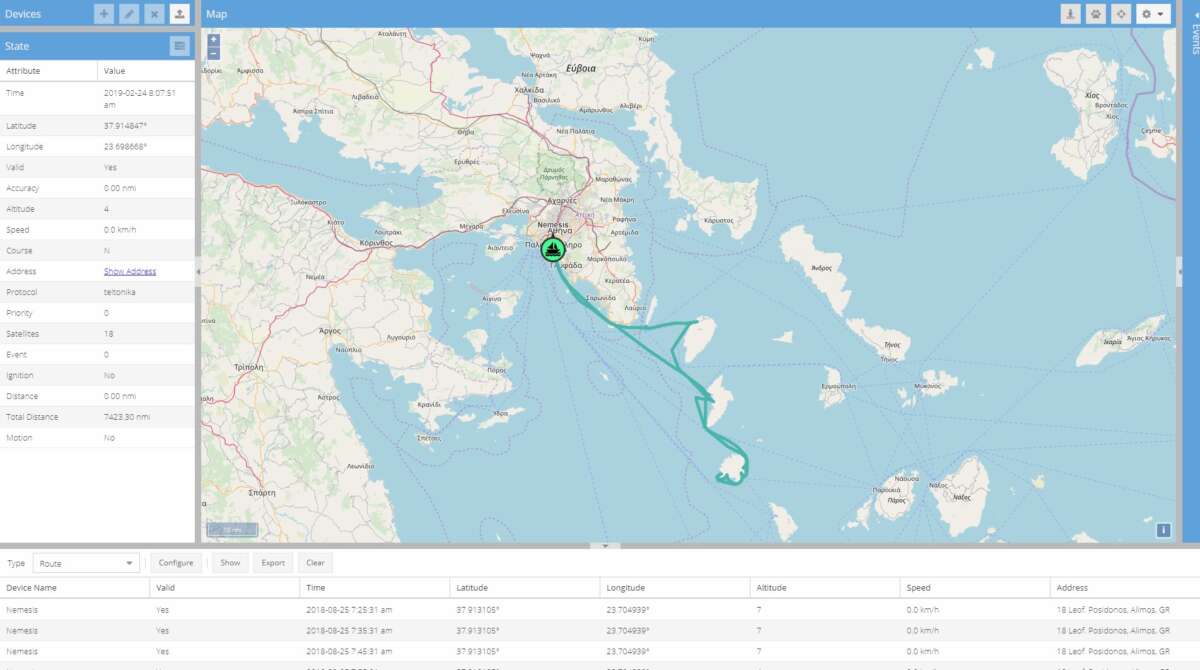Select the Nemesis boat marker on the map
Image resolution: width=1200 pixels, height=670 pixels.
click(x=553, y=248)
